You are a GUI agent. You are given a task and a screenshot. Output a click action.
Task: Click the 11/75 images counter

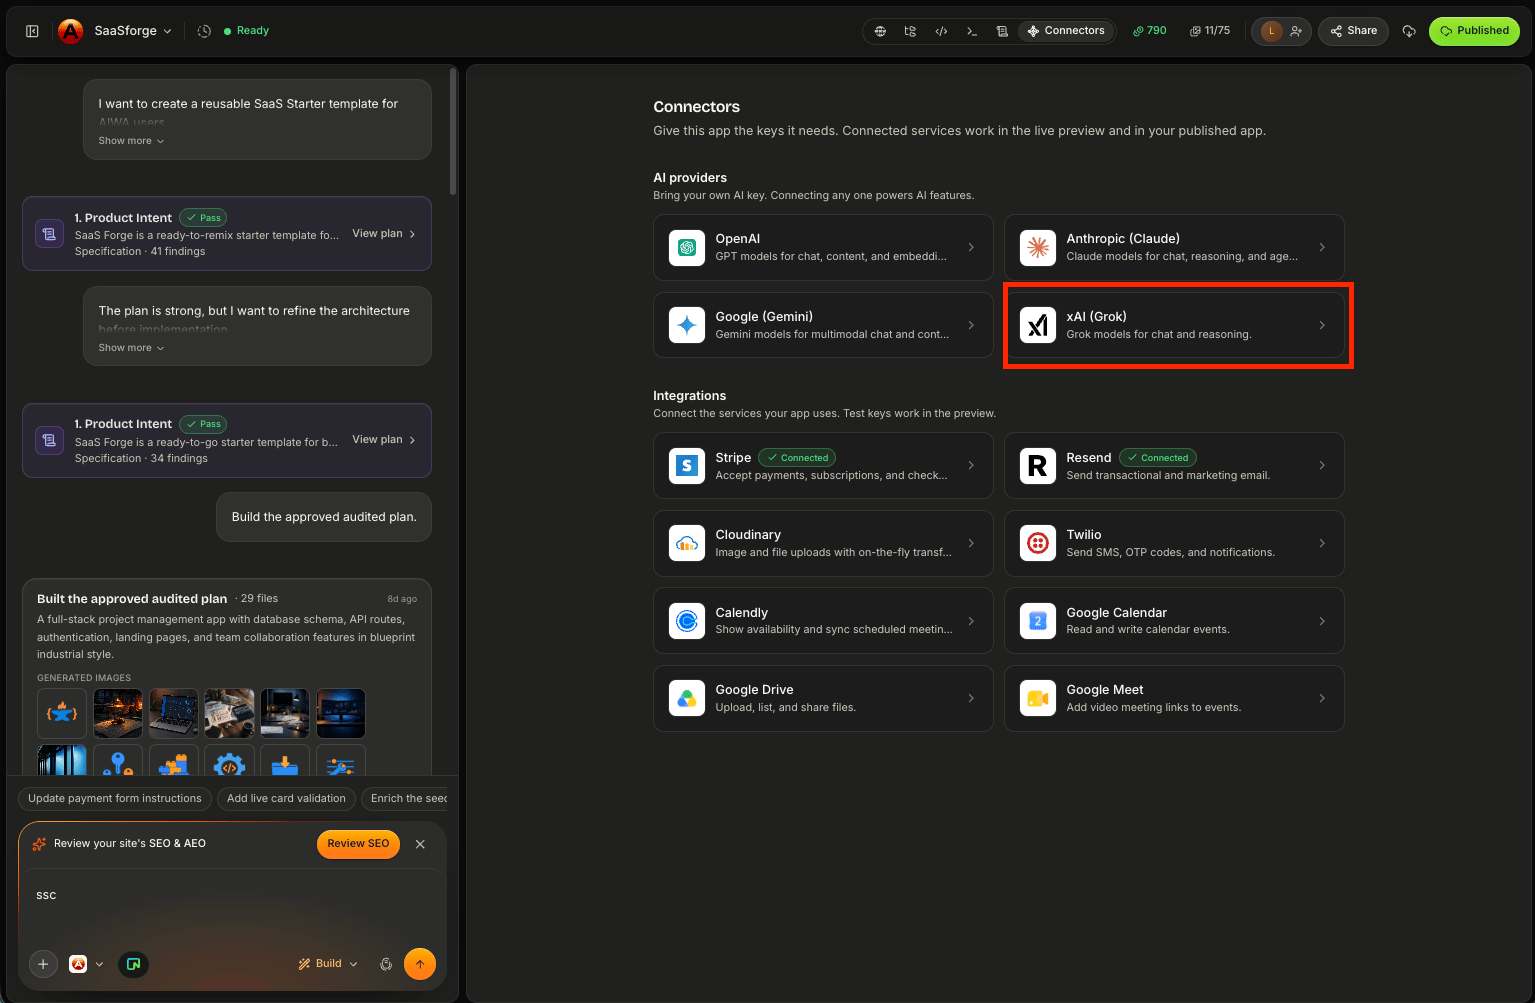pos(1210,31)
